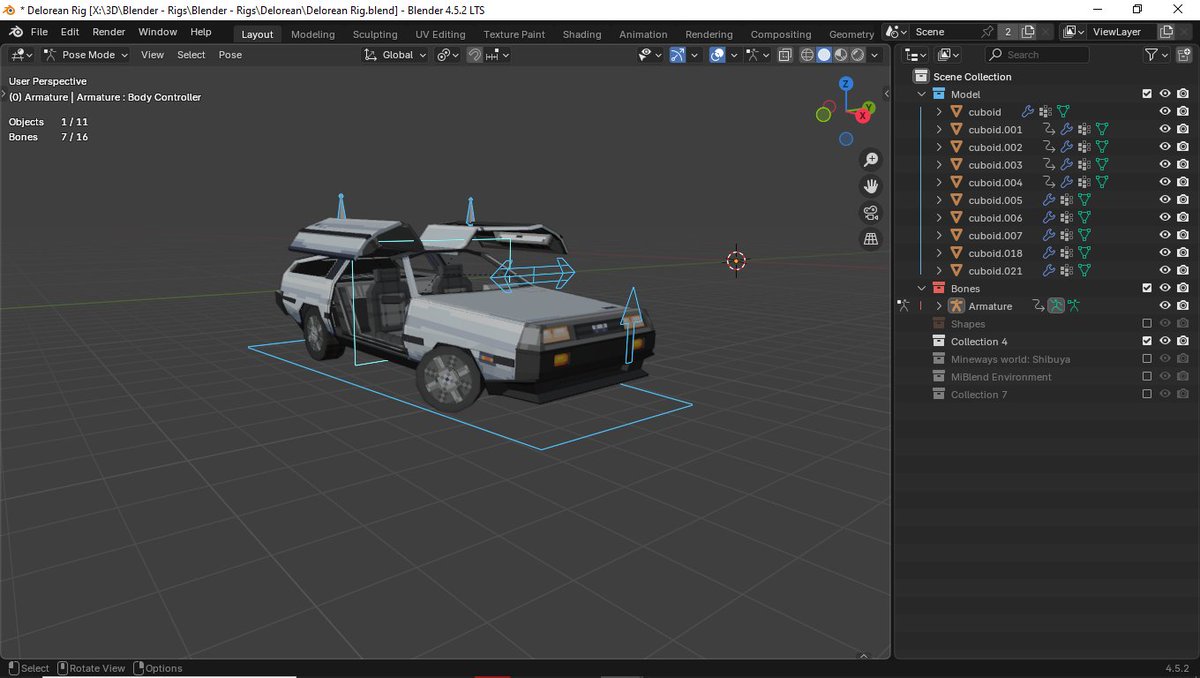Open the Pose menu in viewport header
1200x678 pixels.
pos(230,55)
